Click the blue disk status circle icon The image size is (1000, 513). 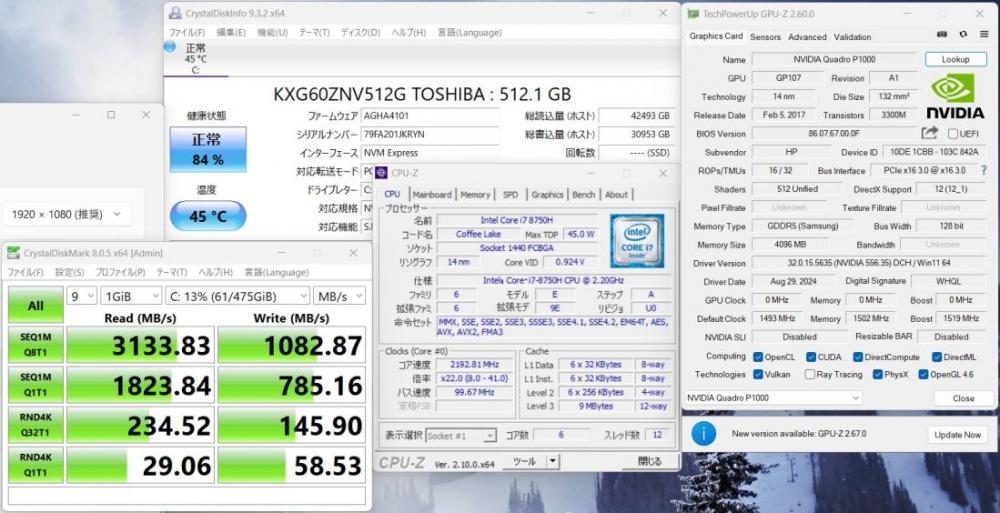coord(170,47)
